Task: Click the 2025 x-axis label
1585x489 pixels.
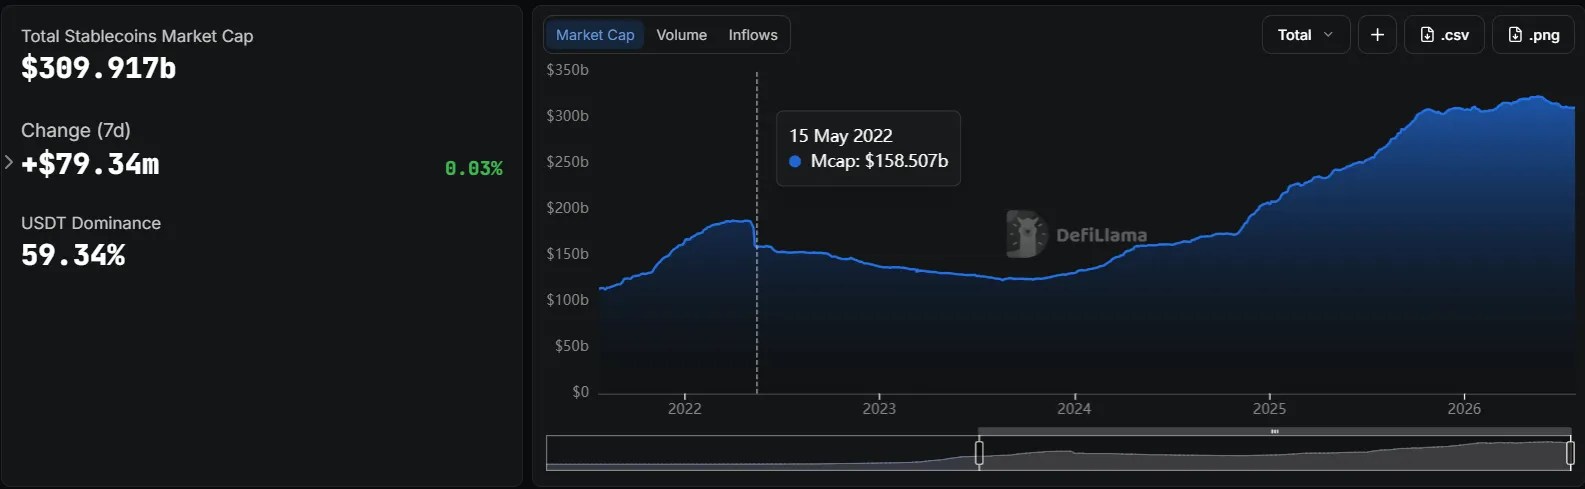Action: click(x=1269, y=408)
